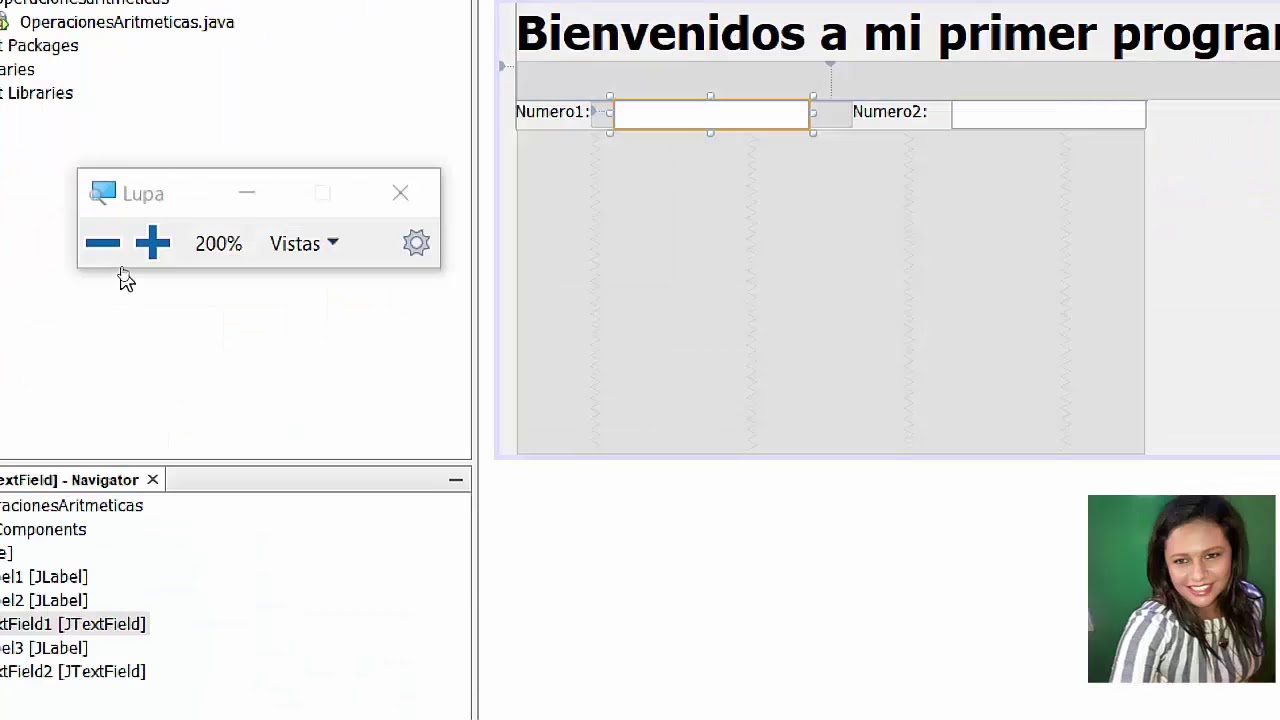Select OperacionesAritmeticas node in Navigator
Viewport: 1280px width, 720px height.
(72, 505)
